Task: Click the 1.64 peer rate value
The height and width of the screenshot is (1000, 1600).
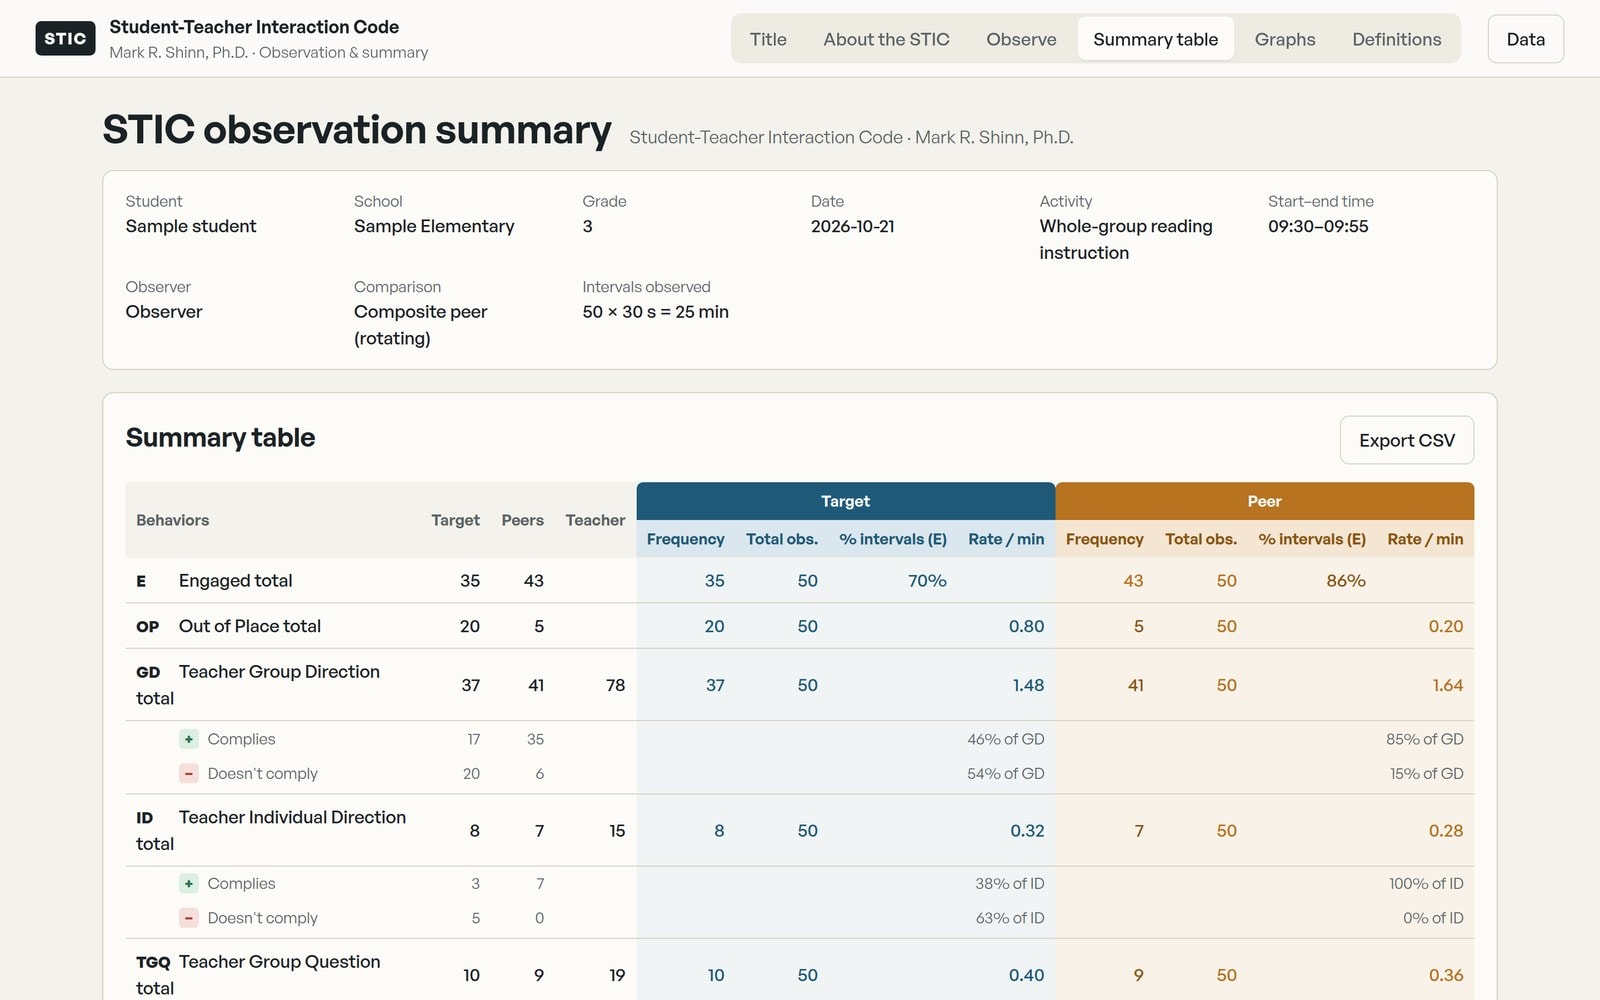Action: (1447, 685)
